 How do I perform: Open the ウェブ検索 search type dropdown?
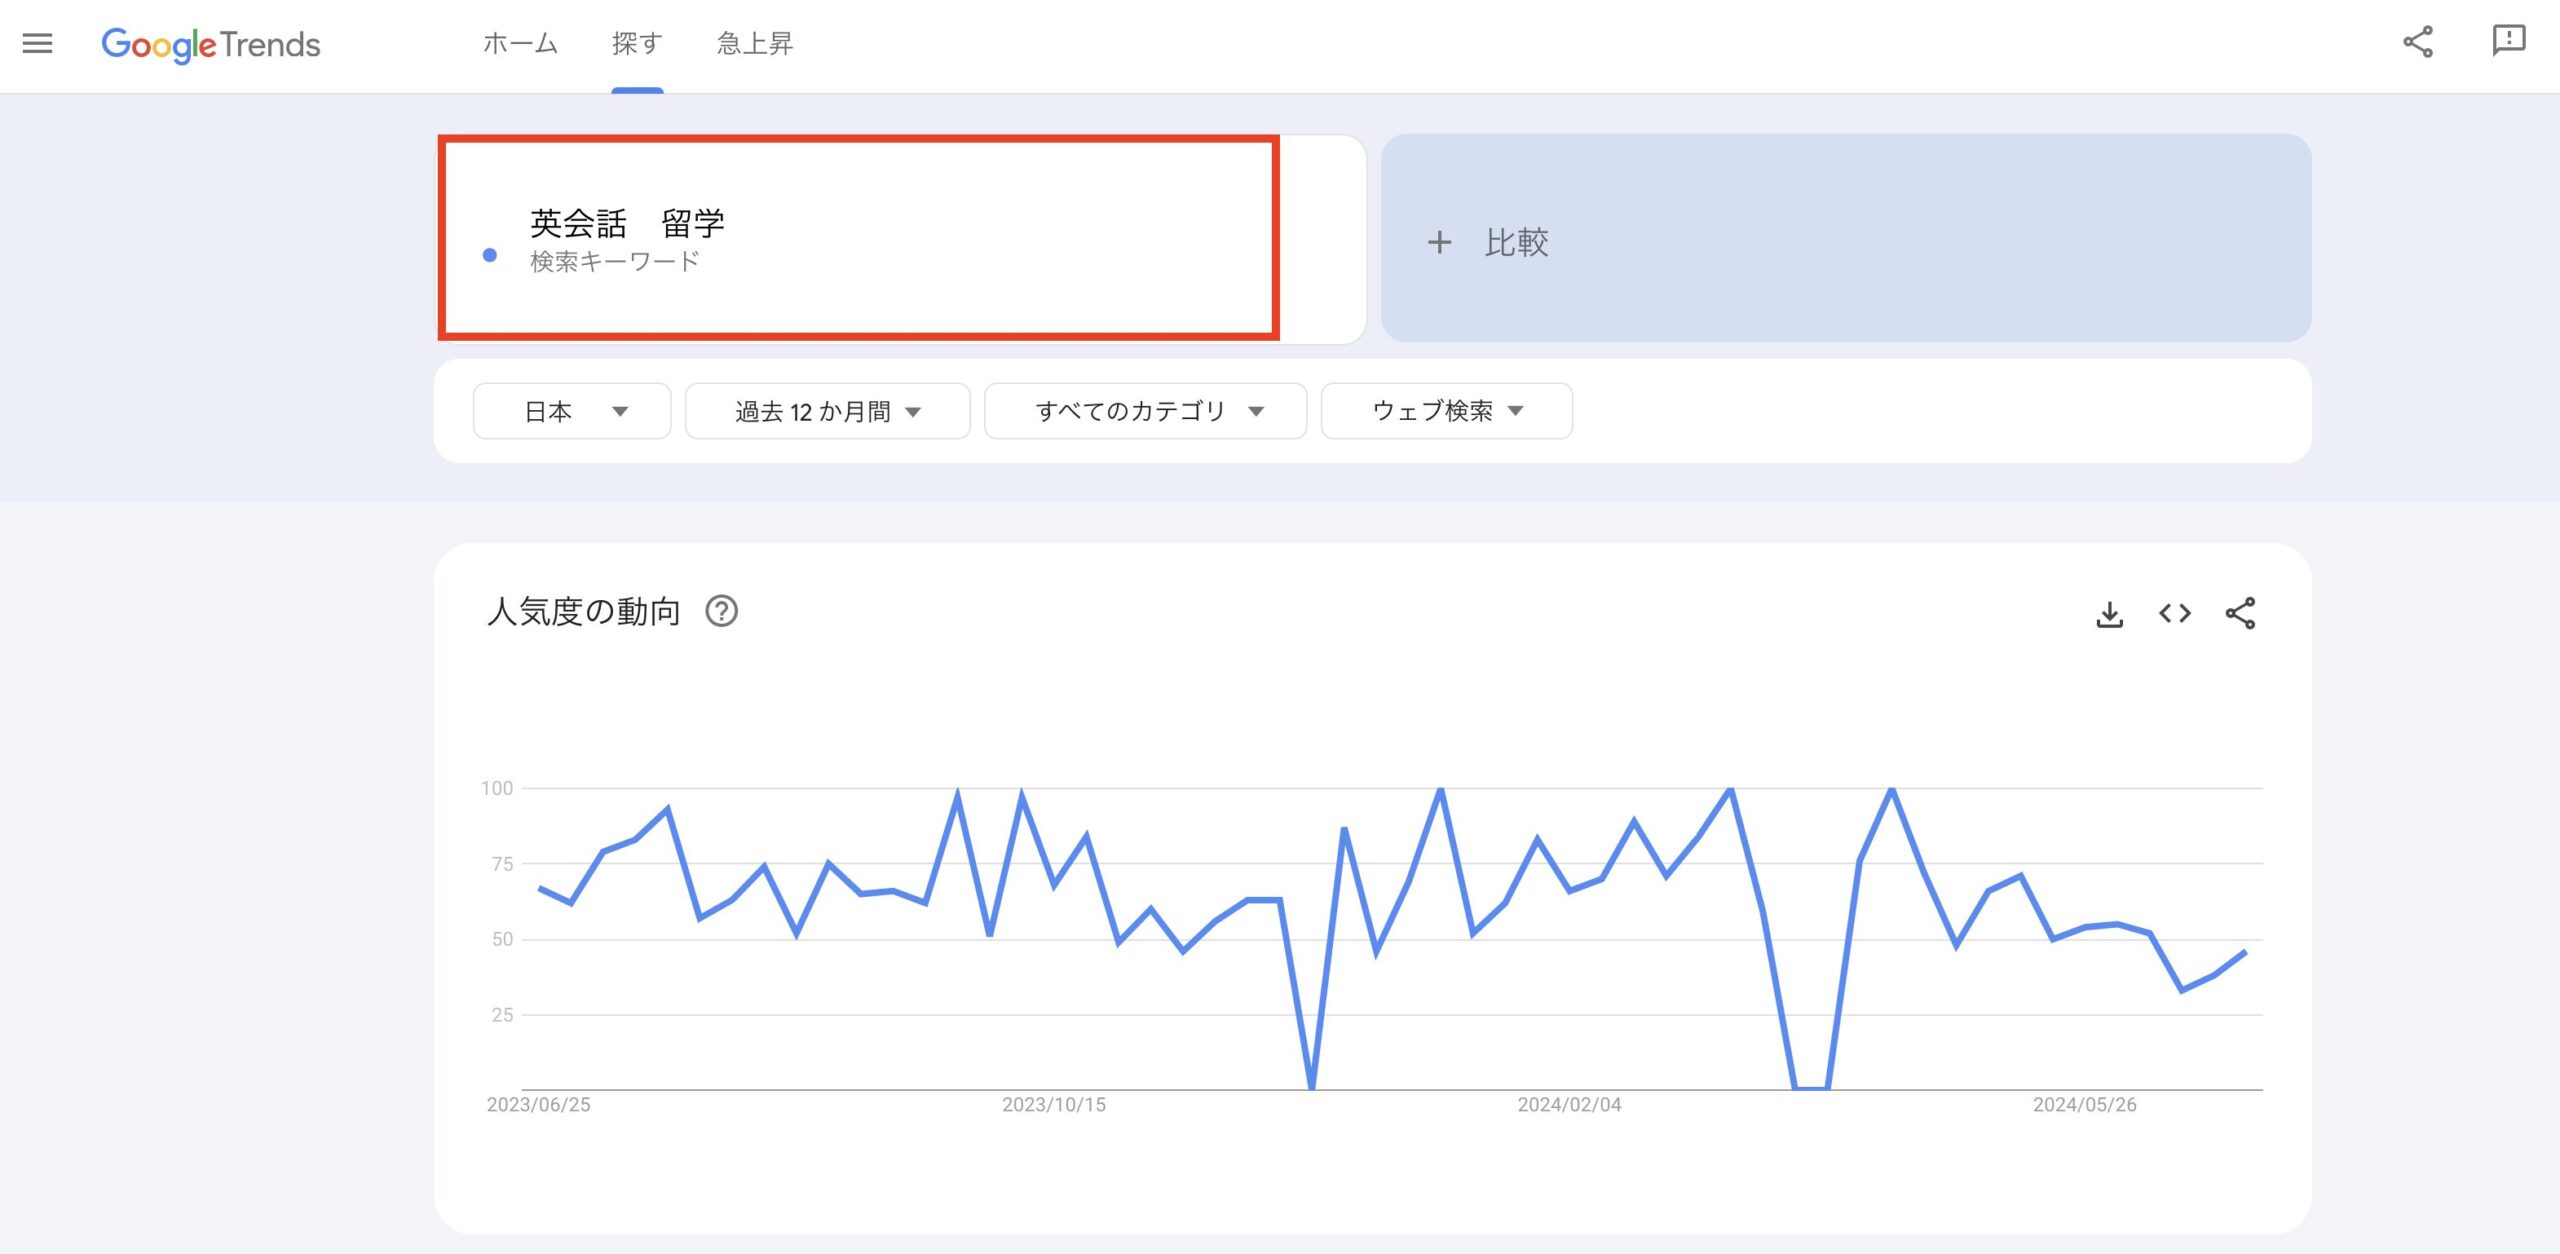pos(1446,411)
